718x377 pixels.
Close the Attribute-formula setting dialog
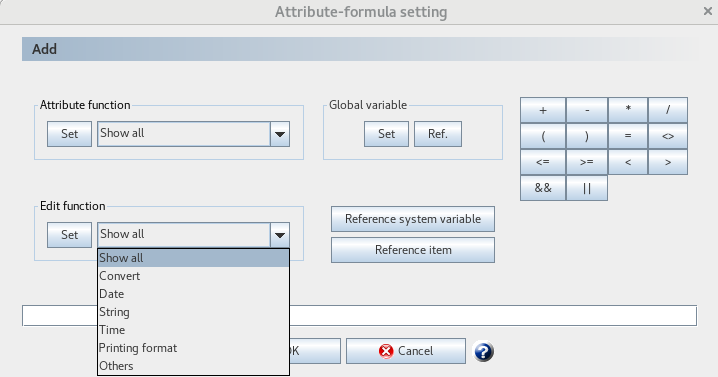click(x=707, y=11)
